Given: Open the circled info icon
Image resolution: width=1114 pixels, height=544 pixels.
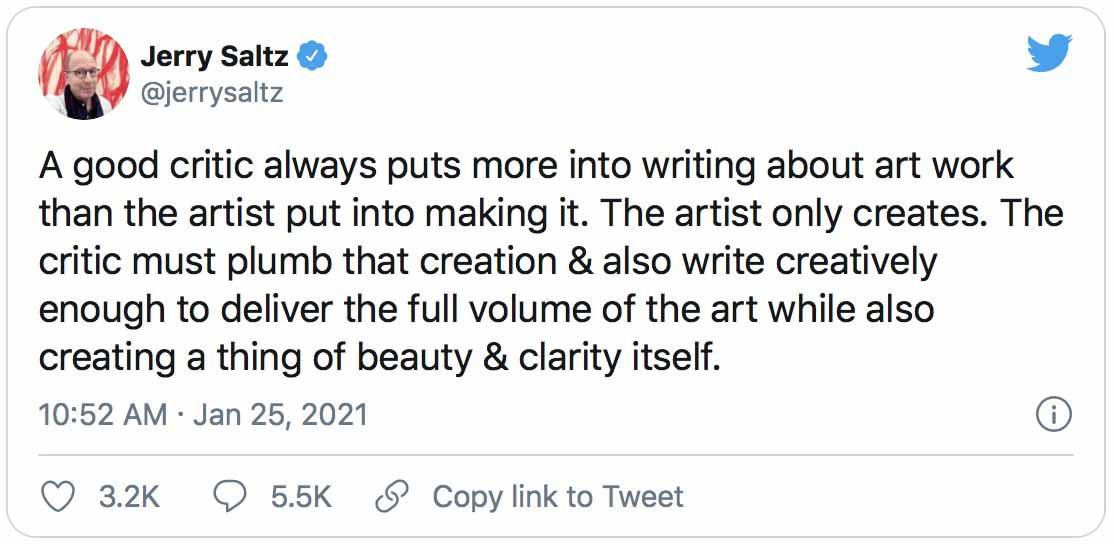Looking at the screenshot, I should tap(1054, 414).
